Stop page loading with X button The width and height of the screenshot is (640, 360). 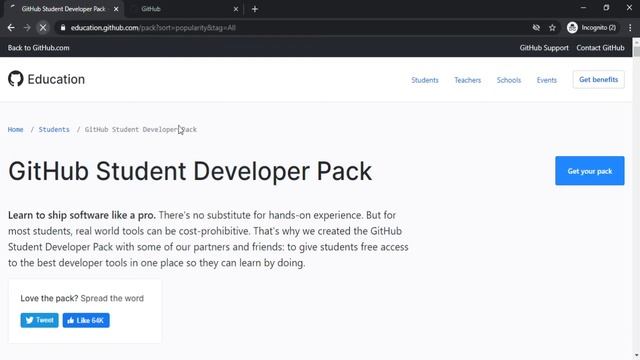point(43,28)
